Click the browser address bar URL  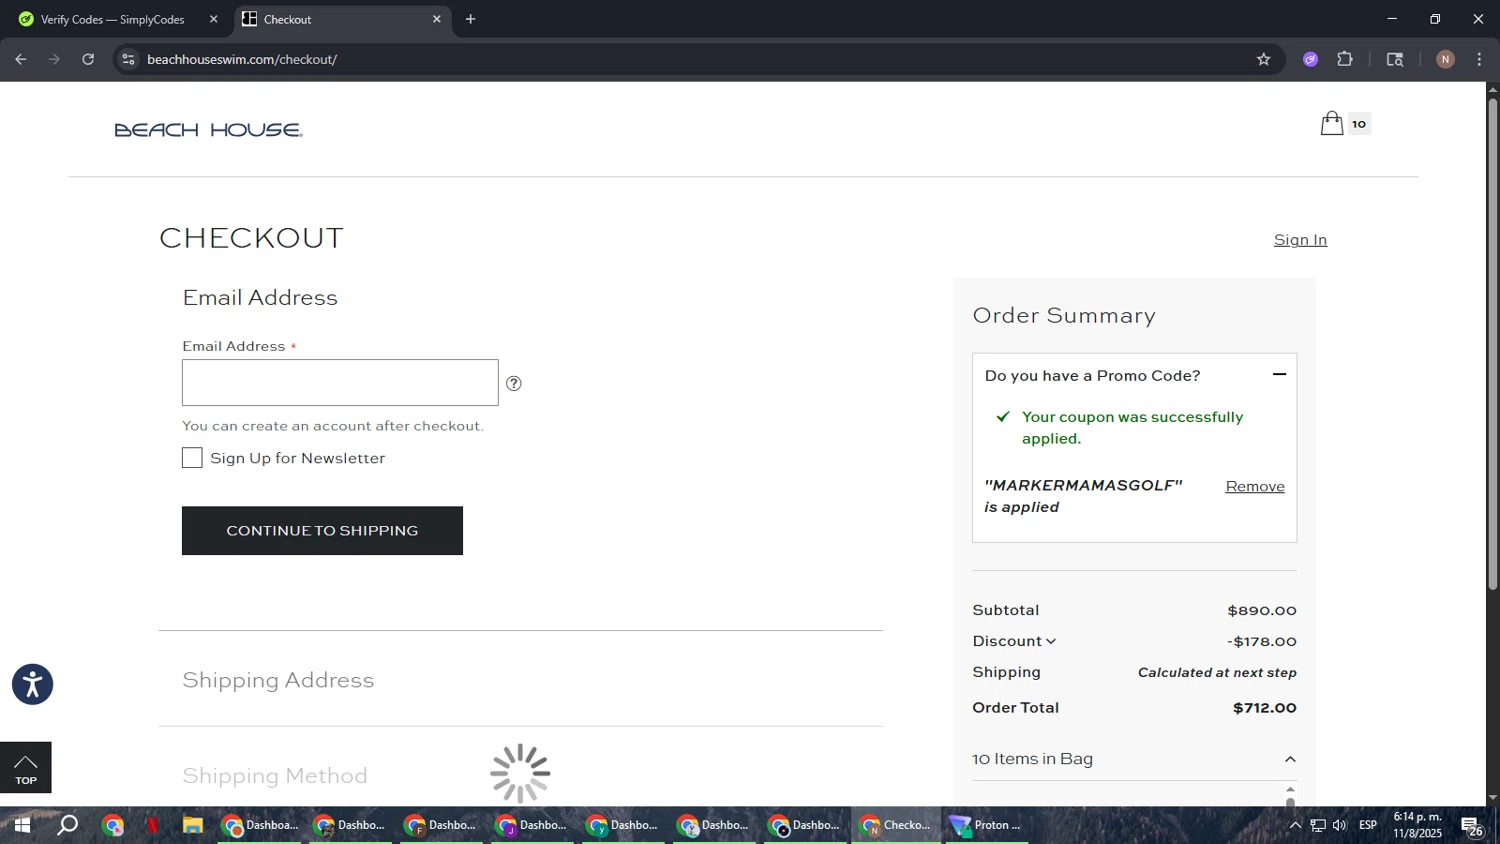tap(242, 59)
